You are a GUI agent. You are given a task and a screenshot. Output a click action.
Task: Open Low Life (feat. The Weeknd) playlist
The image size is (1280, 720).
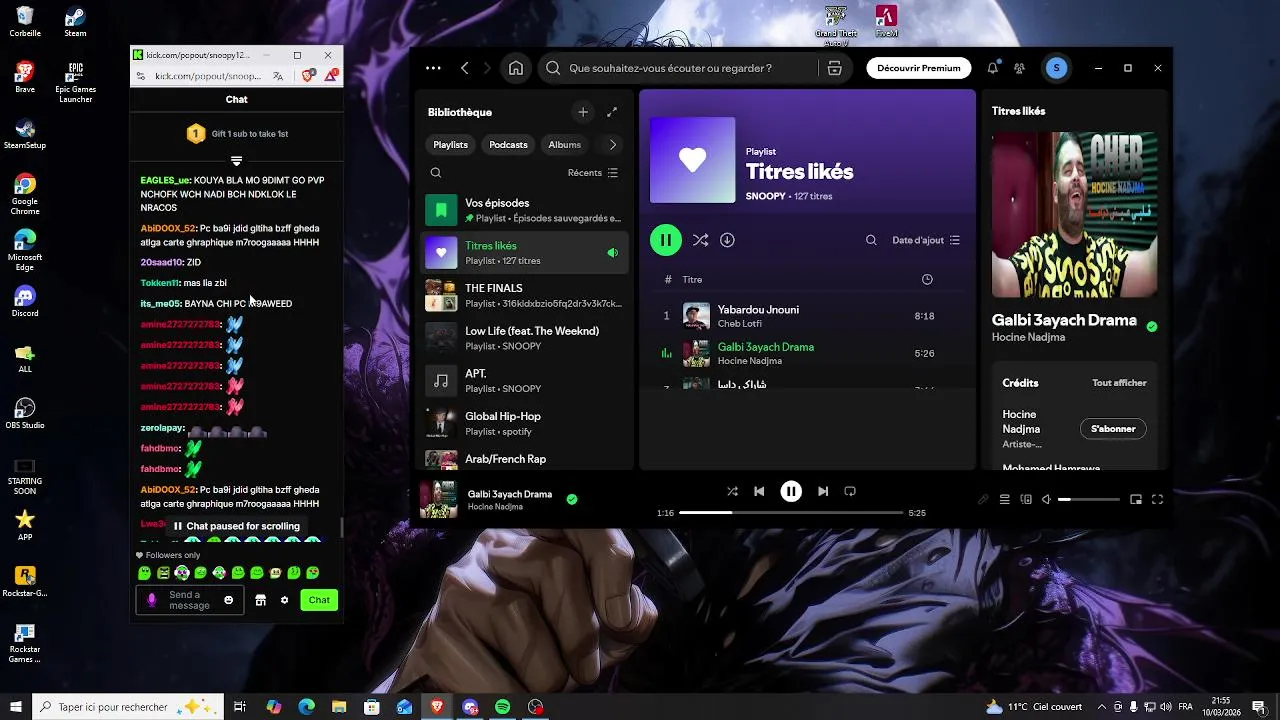tap(526, 338)
